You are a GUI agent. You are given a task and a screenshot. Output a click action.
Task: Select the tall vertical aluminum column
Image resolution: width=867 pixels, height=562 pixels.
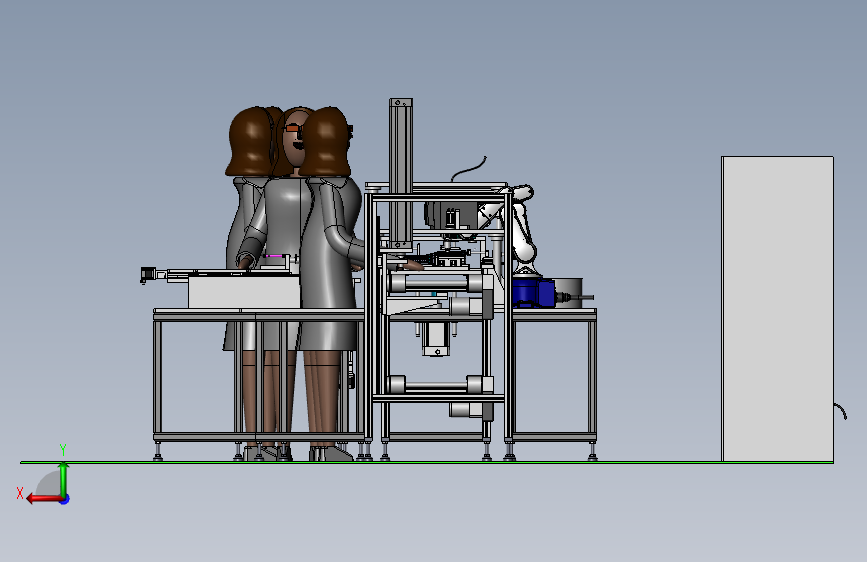(401, 174)
